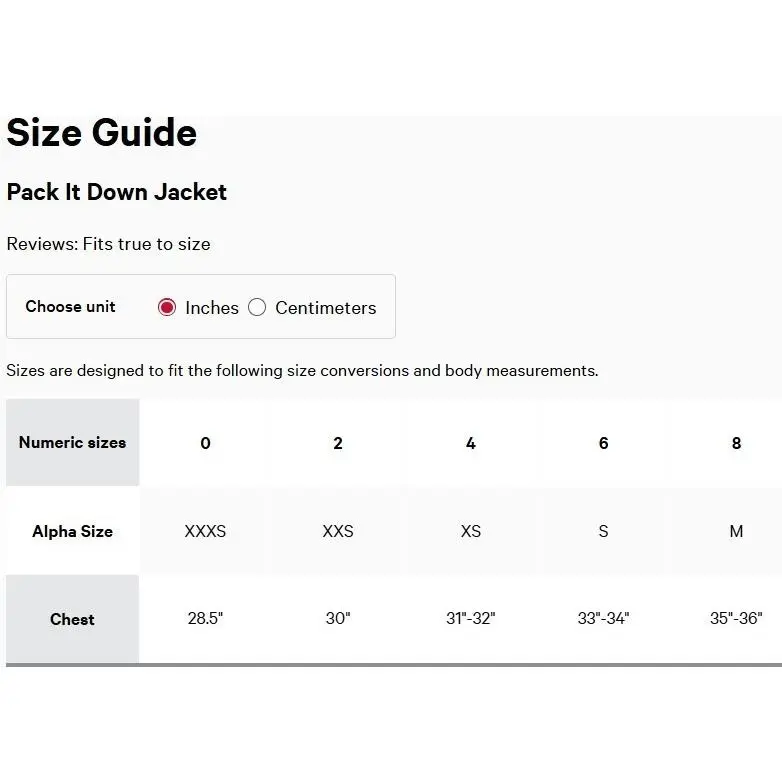Click the 33"-34" chest measurement cell
This screenshot has width=782, height=782.
pyautogui.click(x=603, y=618)
